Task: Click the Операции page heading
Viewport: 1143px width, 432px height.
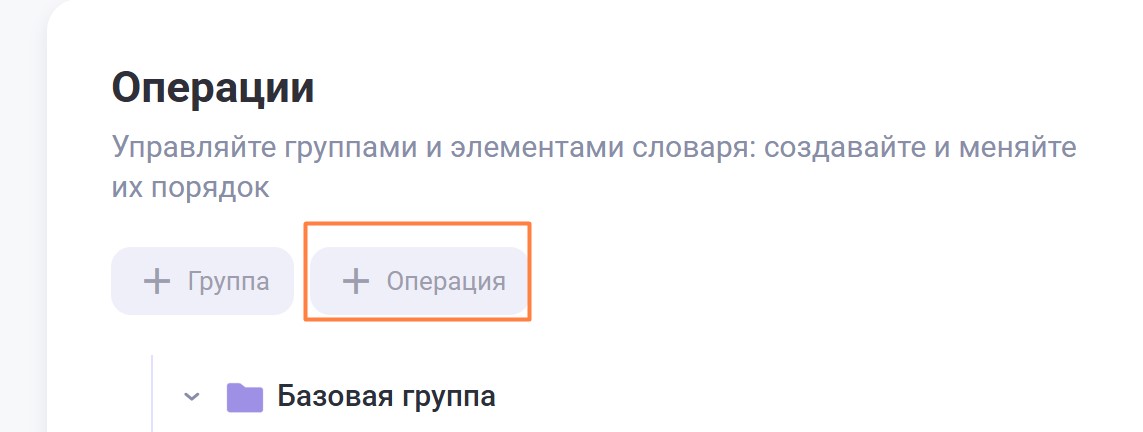Action: pos(213,88)
